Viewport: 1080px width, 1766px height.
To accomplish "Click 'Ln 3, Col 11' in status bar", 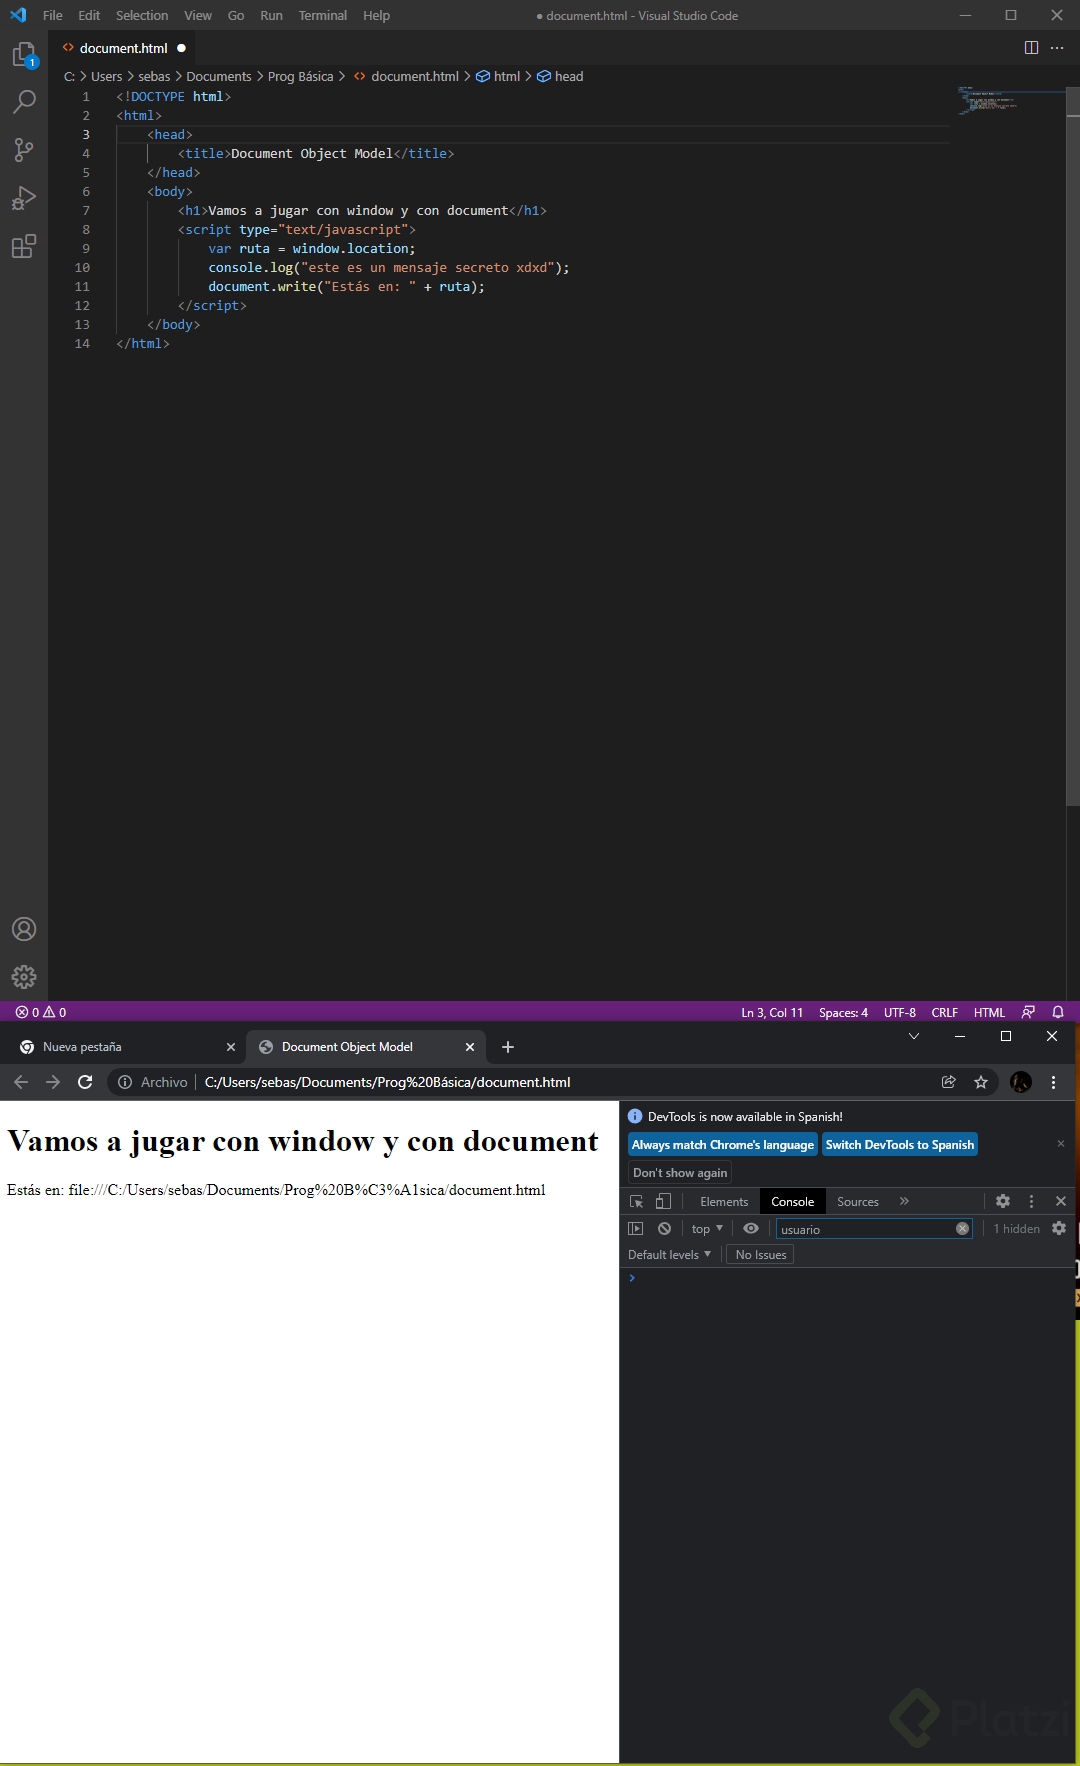I will point(772,1012).
